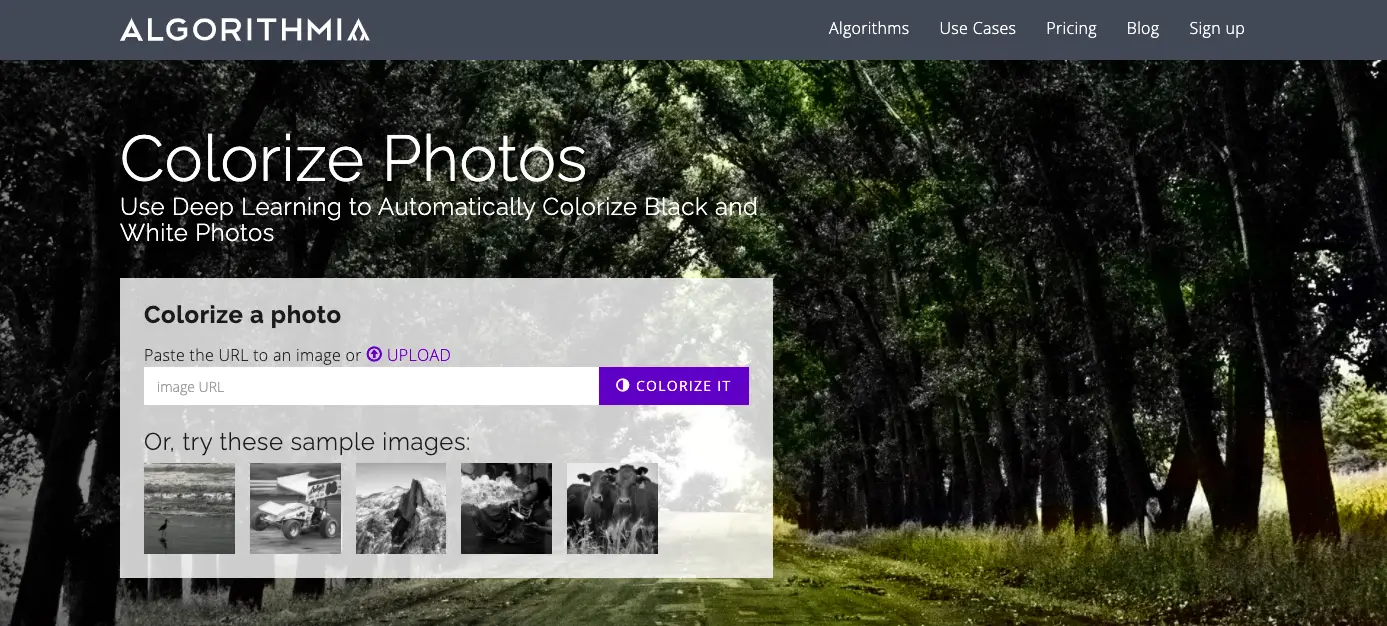
Task: Click the 'Colorize a photo' heading
Action: pyautogui.click(x=243, y=315)
